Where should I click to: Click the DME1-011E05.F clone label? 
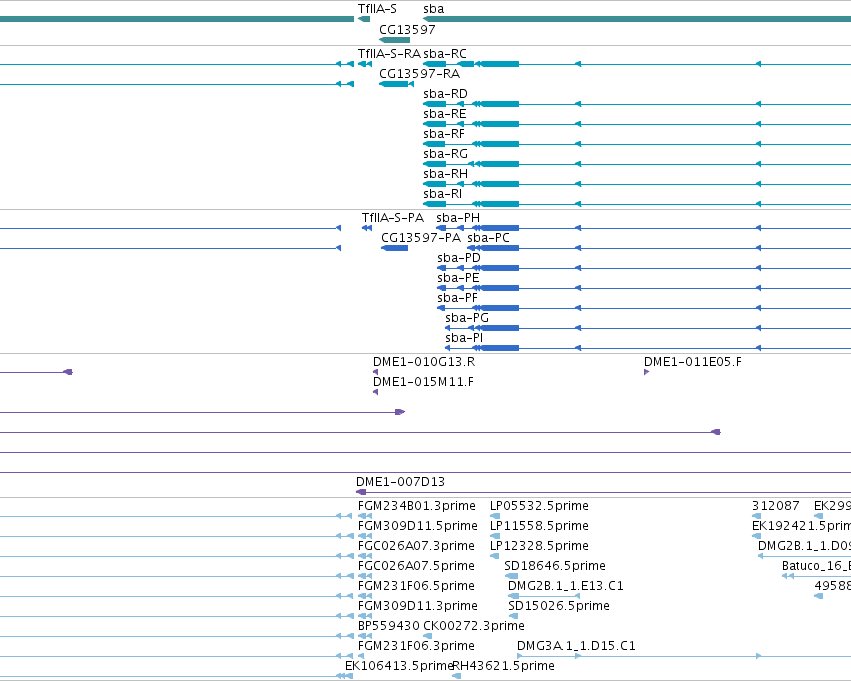pyautogui.click(x=693, y=362)
